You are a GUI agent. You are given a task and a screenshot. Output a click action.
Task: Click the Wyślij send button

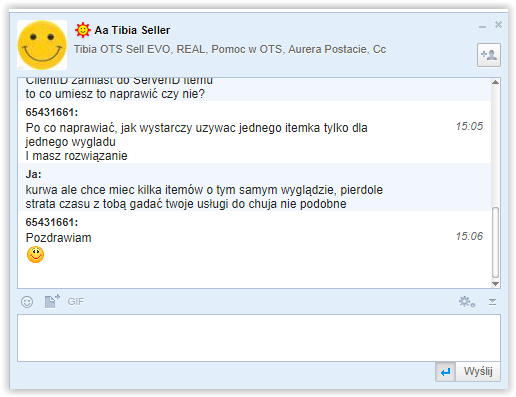pyautogui.click(x=478, y=371)
